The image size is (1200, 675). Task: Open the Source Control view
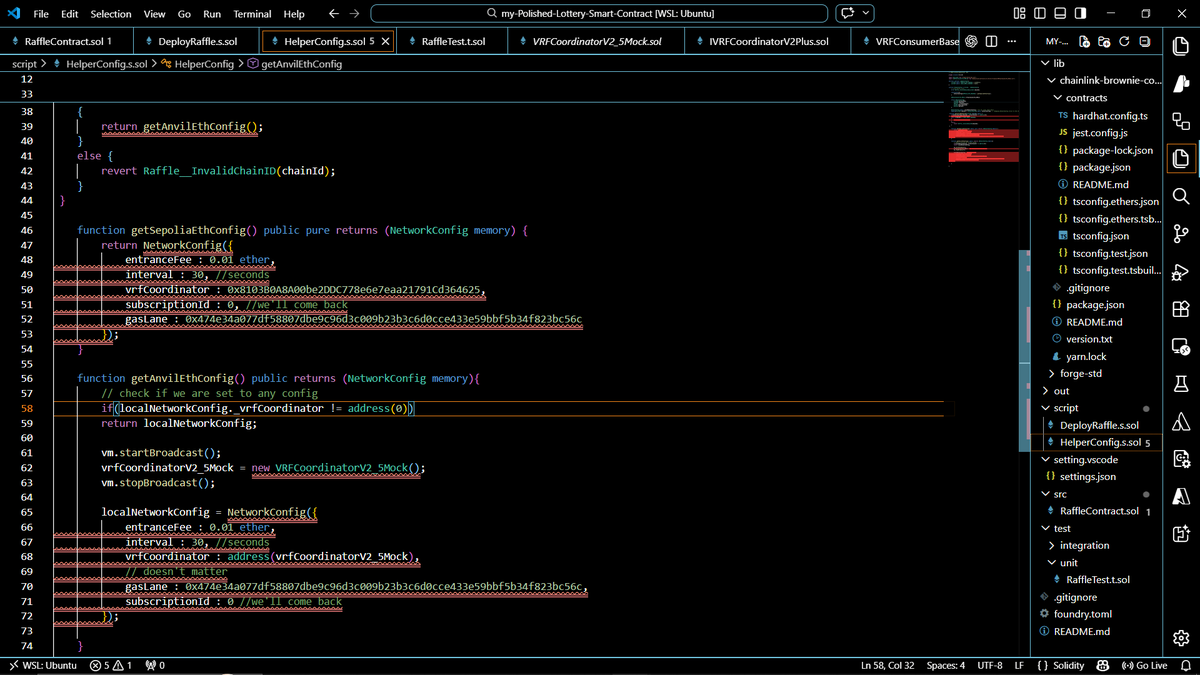(x=1180, y=234)
